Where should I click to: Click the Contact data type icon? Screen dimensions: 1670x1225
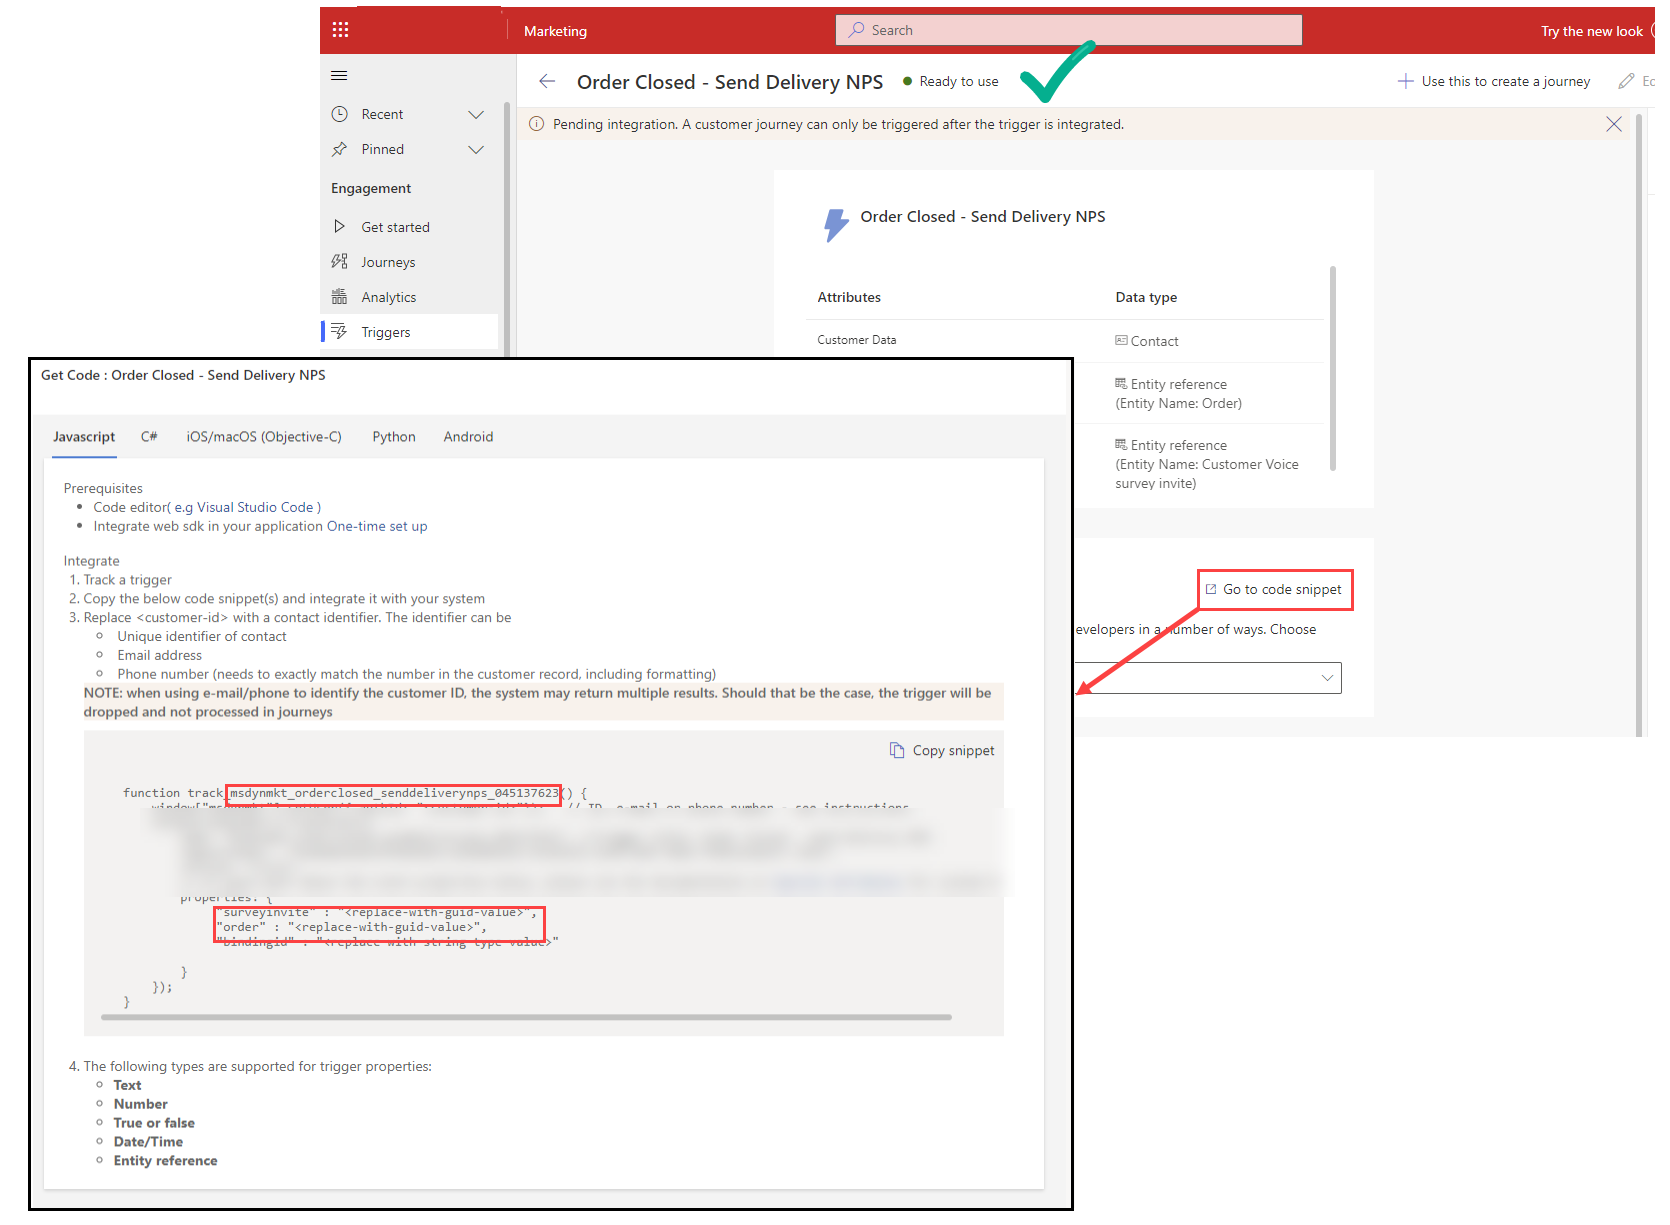point(1121,340)
